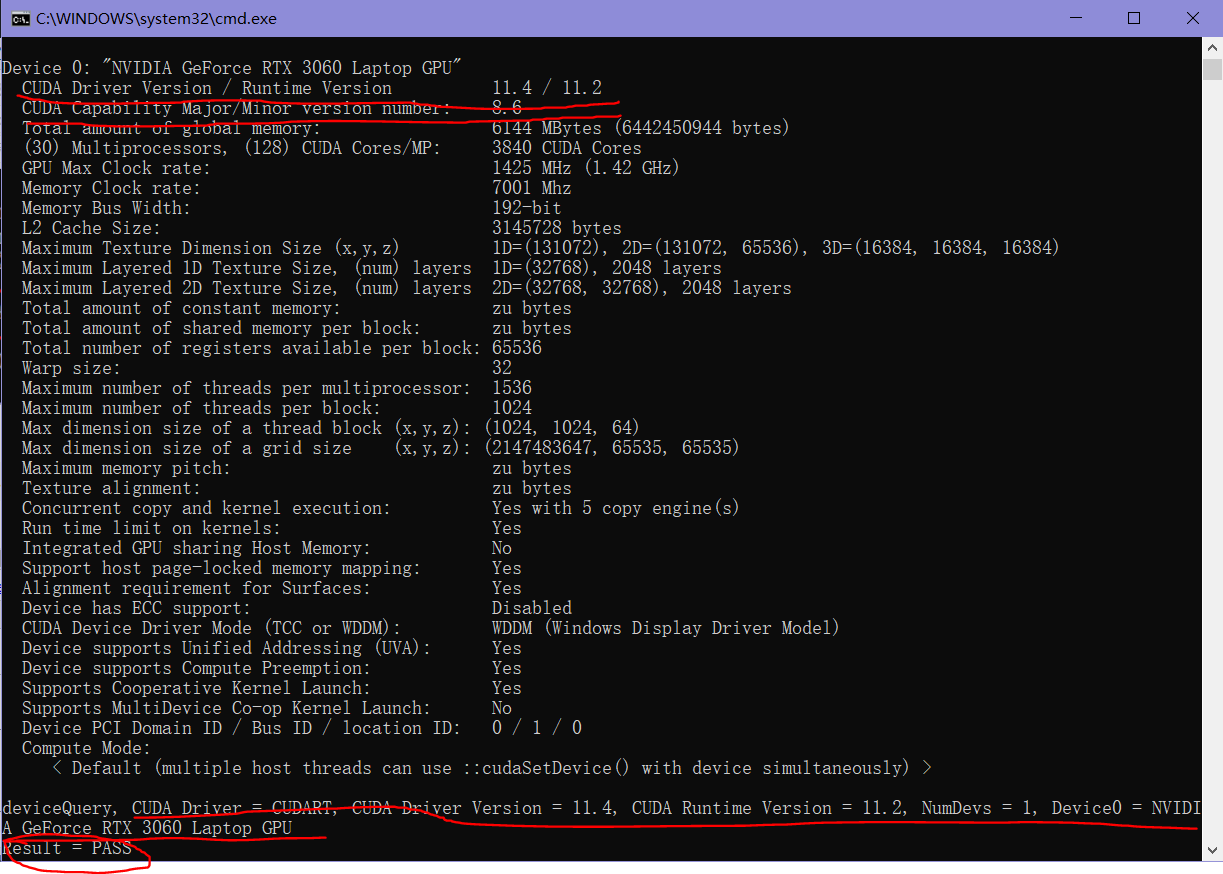Viewport: 1223px width, 874px height.
Task: Click the 'Compute Mode:' line
Action: pos(86,748)
